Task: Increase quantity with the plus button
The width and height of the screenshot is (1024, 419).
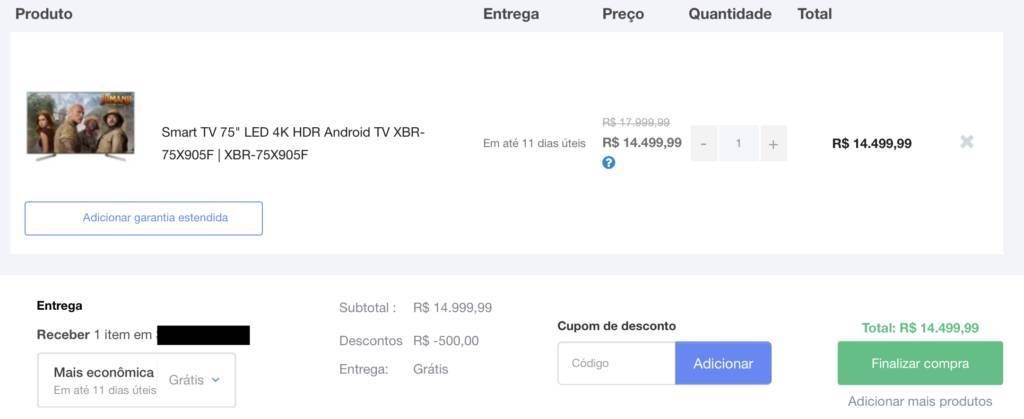Action: click(x=773, y=144)
